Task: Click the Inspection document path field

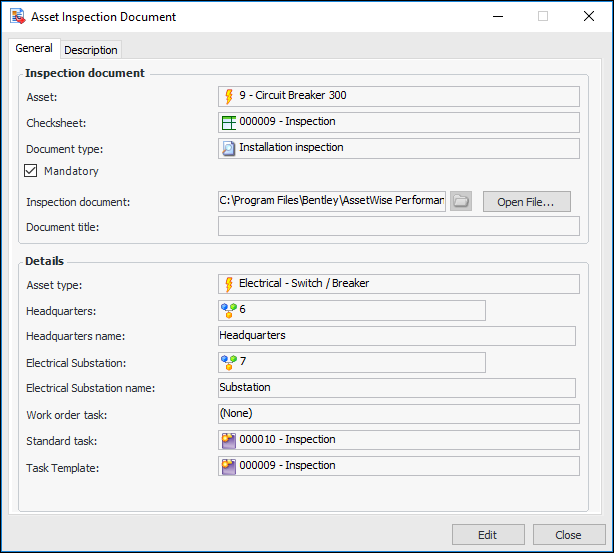Action: [331, 201]
